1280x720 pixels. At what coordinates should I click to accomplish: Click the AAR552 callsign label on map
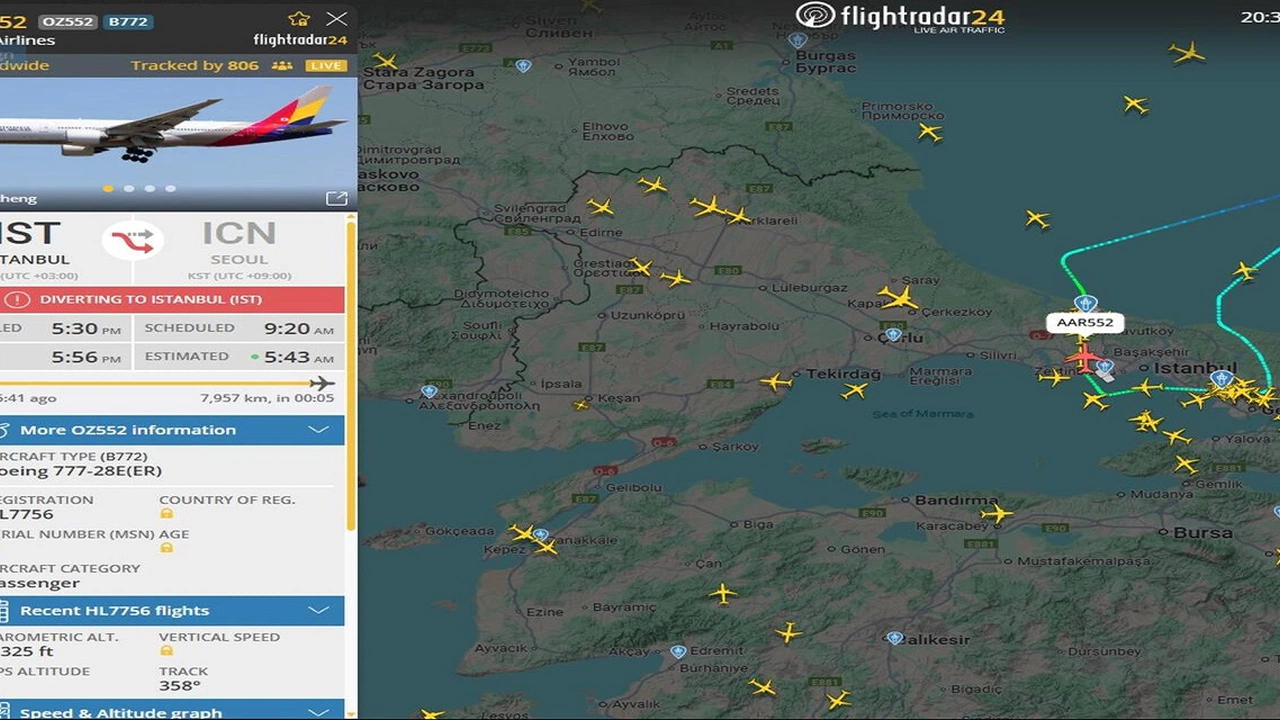[1085, 323]
